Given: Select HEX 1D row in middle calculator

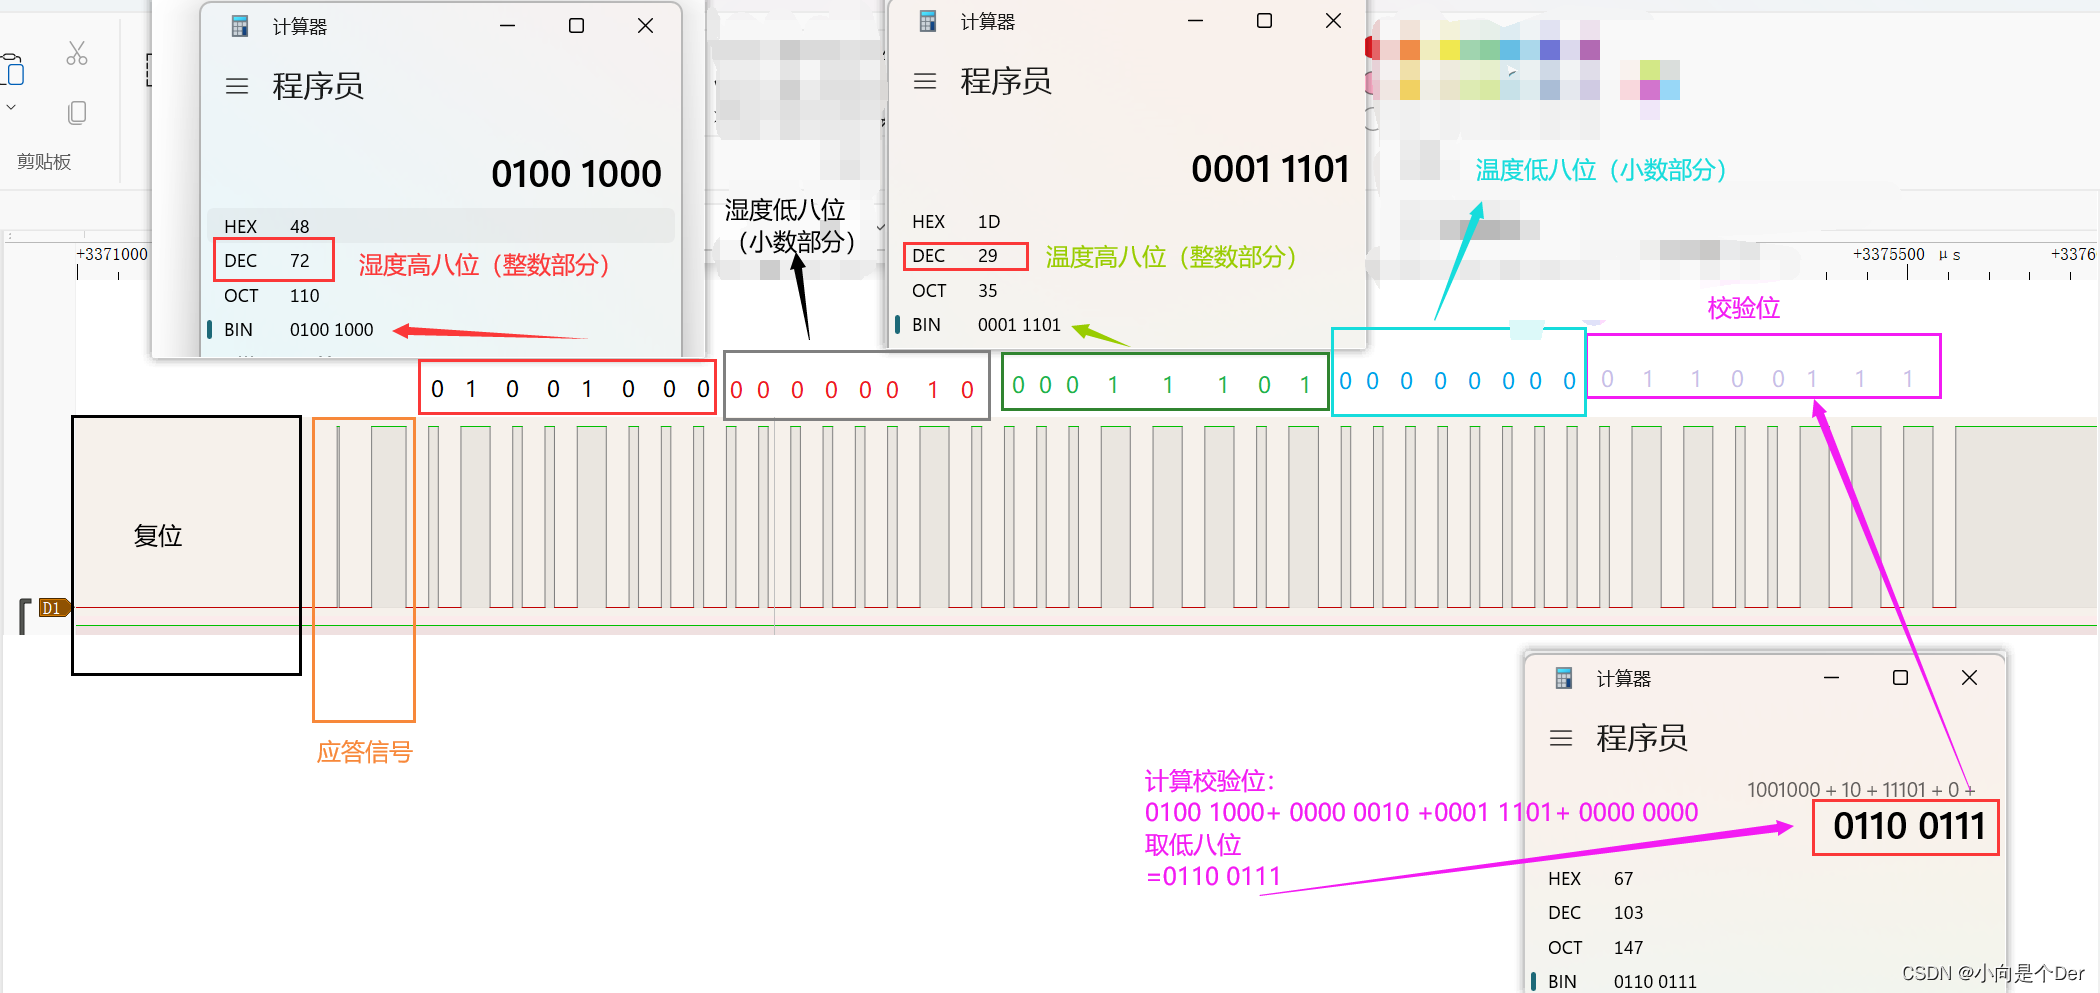Looking at the screenshot, I should click(x=1128, y=222).
